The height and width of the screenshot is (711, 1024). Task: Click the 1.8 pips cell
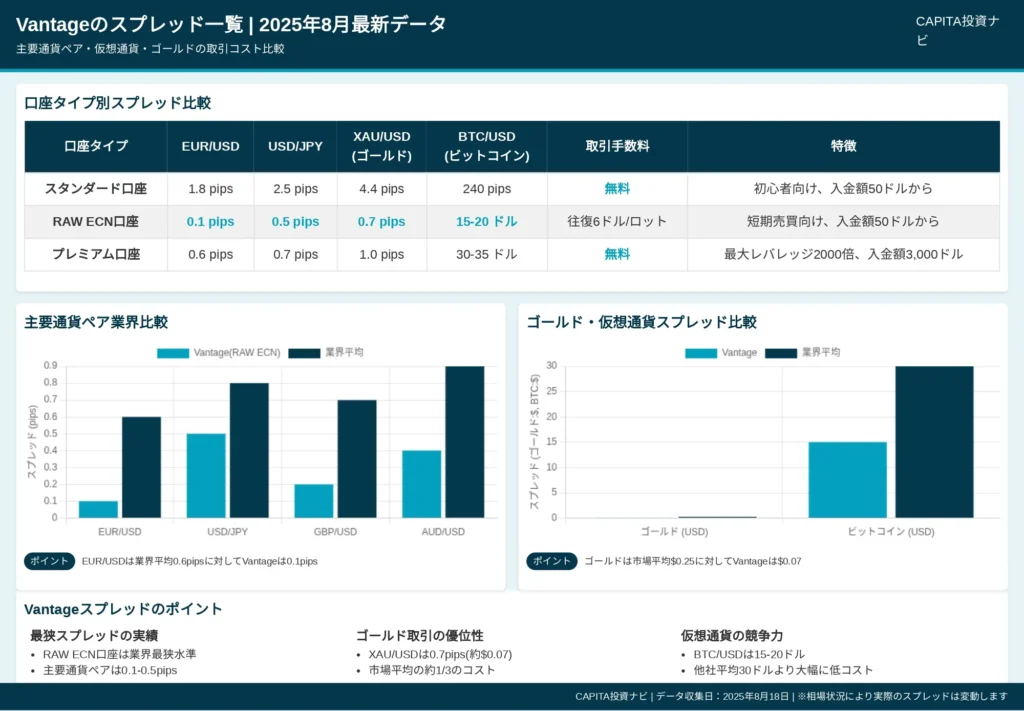point(210,189)
